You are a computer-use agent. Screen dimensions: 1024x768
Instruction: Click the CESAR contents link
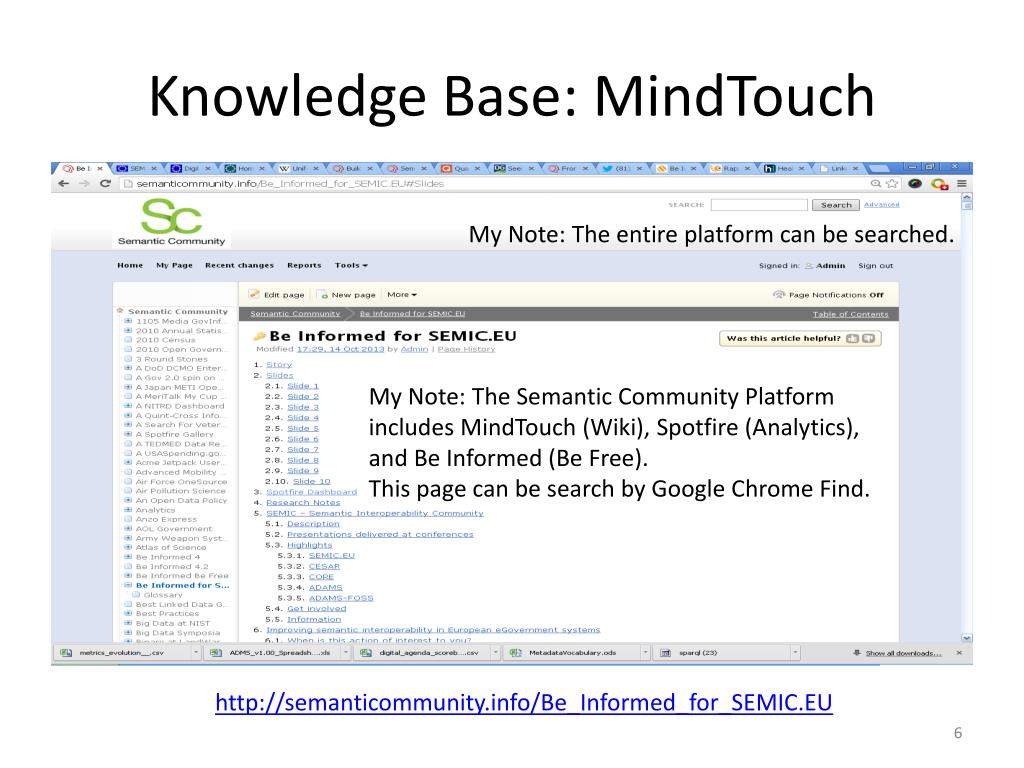coord(324,566)
